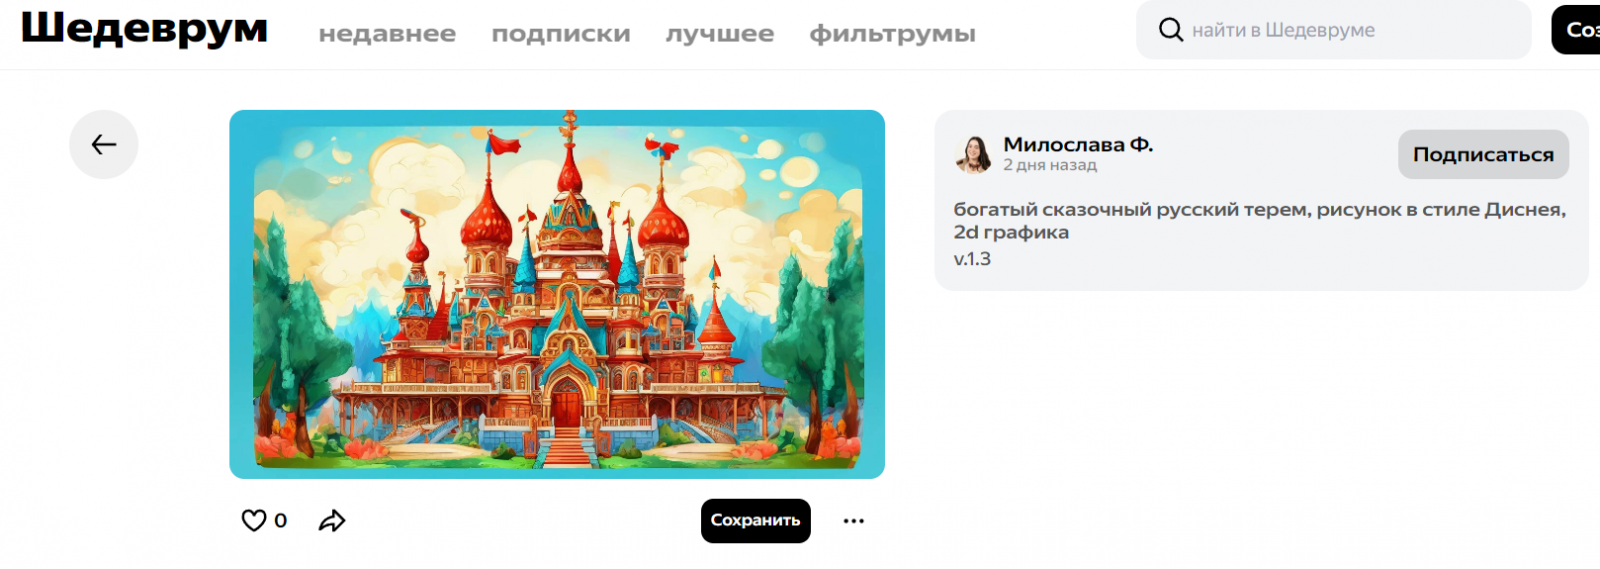1600x569 pixels.
Task: Save the image with Сохранить button
Action: [x=755, y=521]
